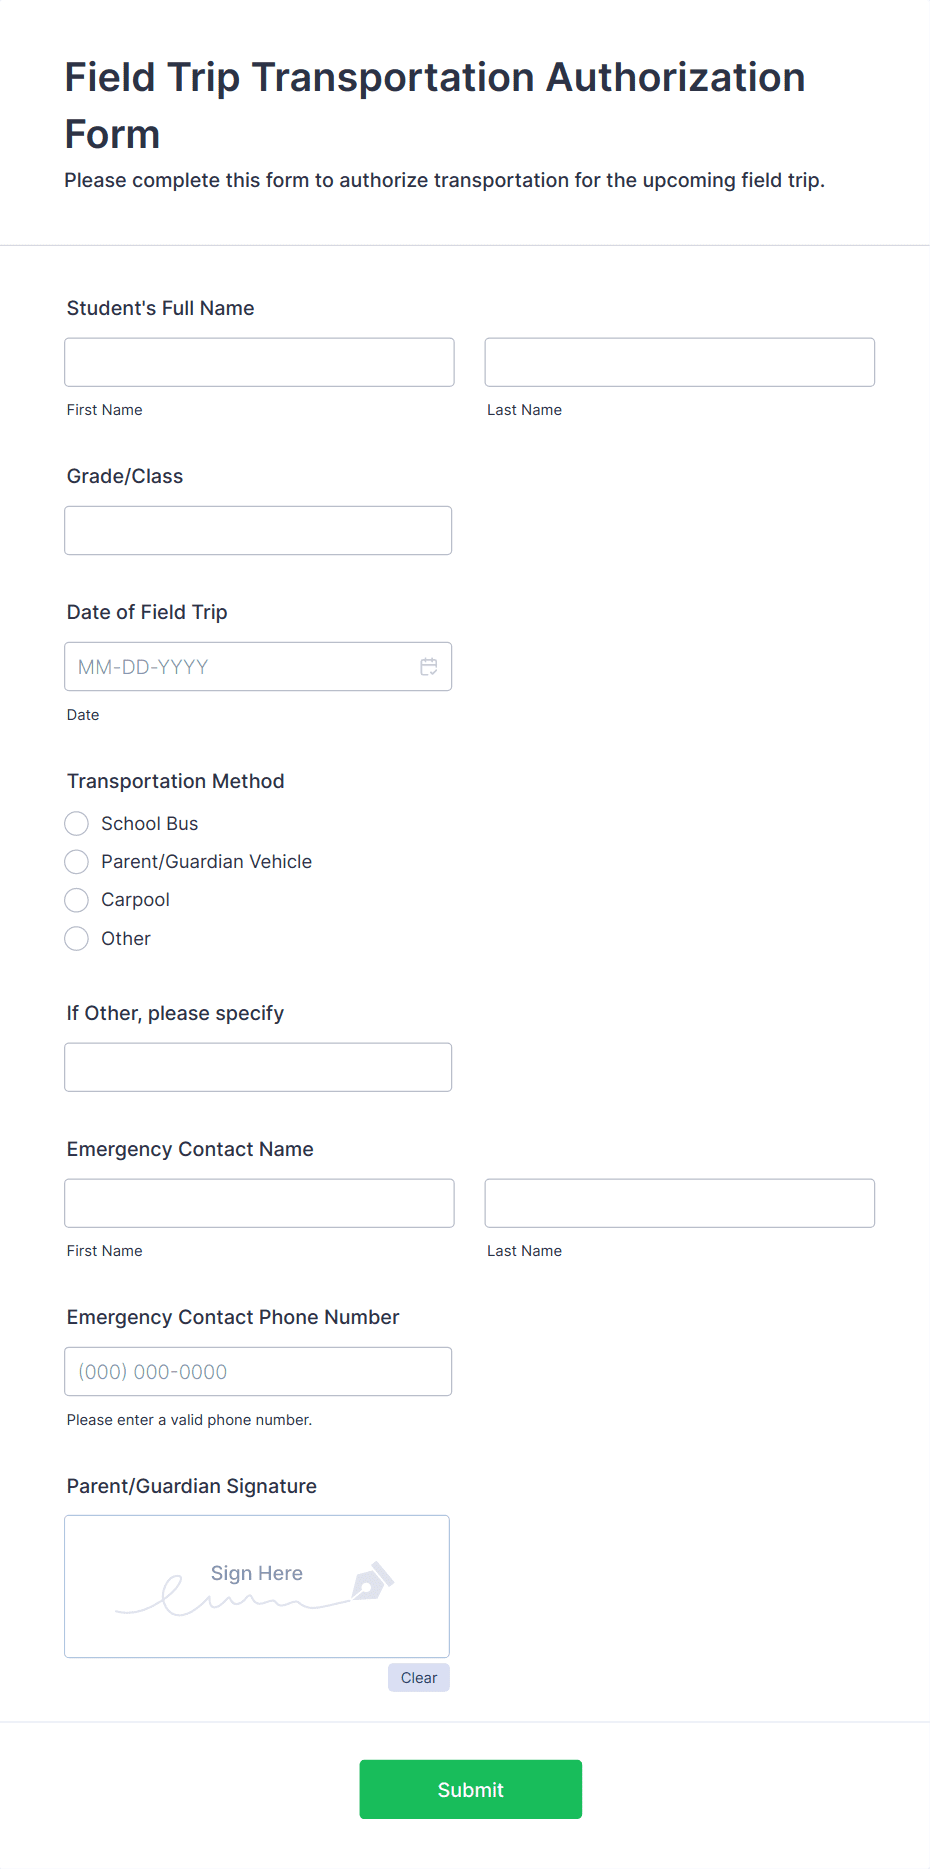The width and height of the screenshot is (930, 1869).
Task: Click the Date label under the date field
Action: click(x=83, y=714)
